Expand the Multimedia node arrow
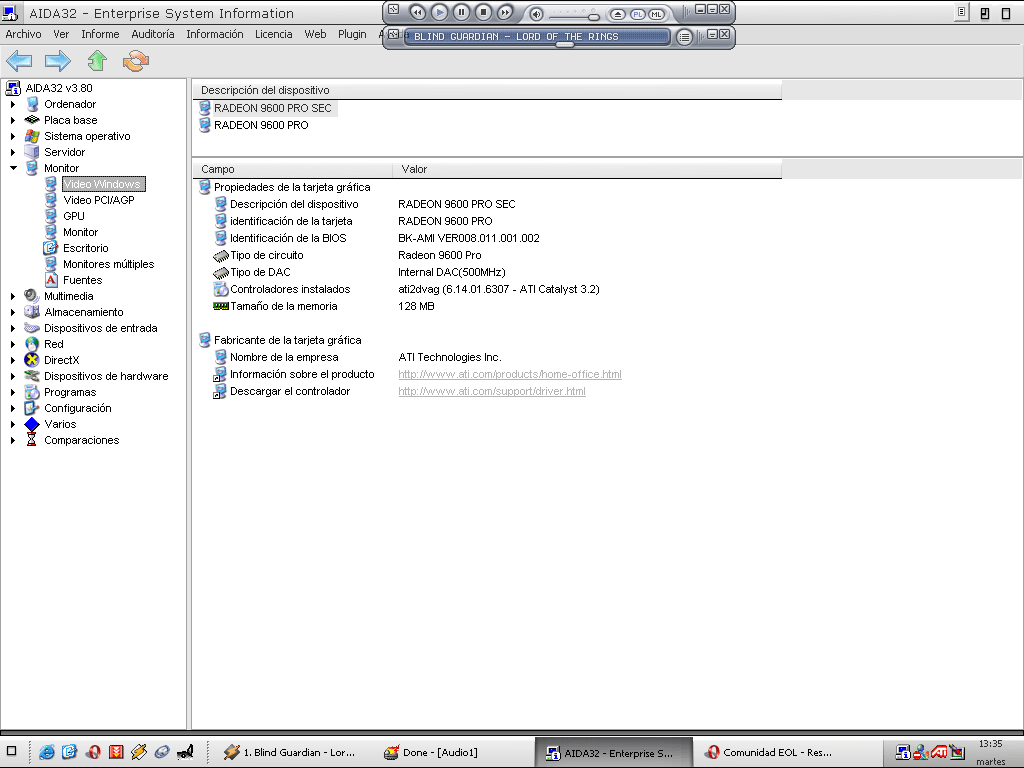1024x768 pixels. [13, 296]
